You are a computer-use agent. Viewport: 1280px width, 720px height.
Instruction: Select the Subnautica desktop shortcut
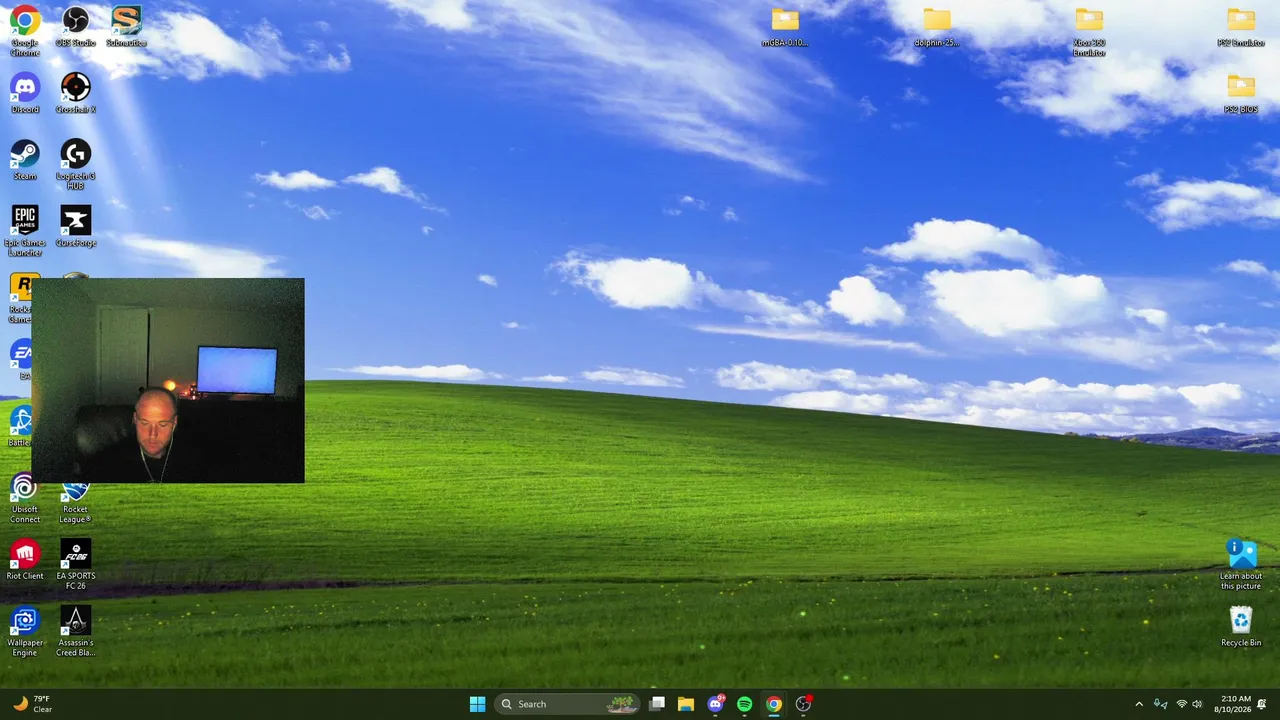click(126, 26)
